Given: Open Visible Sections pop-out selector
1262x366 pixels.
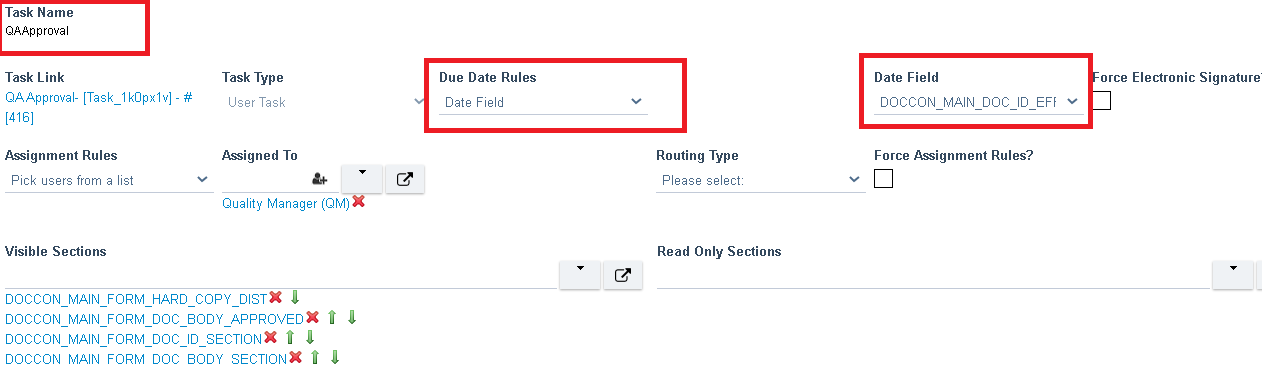Looking at the screenshot, I should coord(622,275).
